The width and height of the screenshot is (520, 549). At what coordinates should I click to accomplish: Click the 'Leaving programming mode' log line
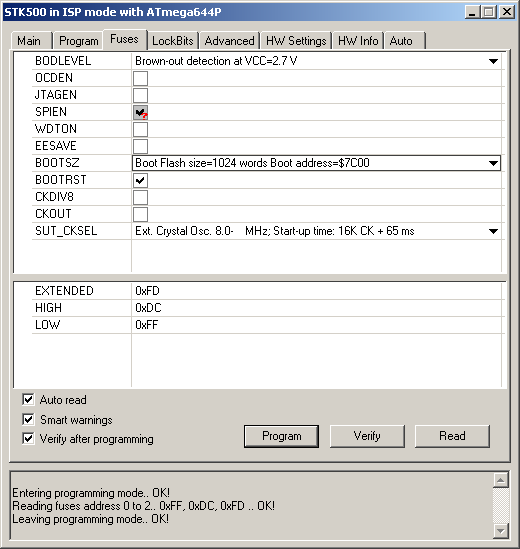90,519
